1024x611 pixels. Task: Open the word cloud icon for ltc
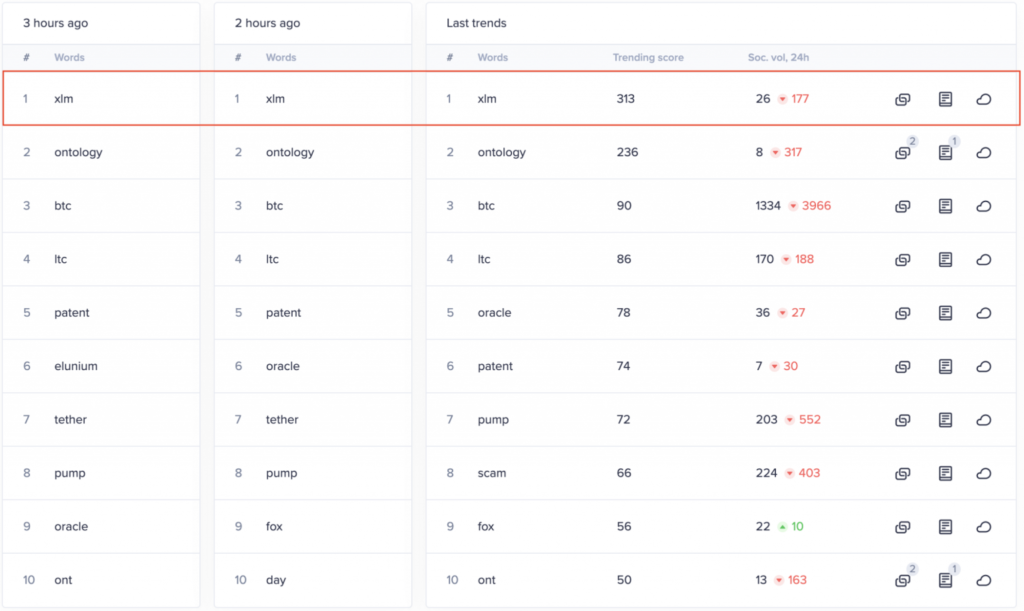[x=984, y=260]
